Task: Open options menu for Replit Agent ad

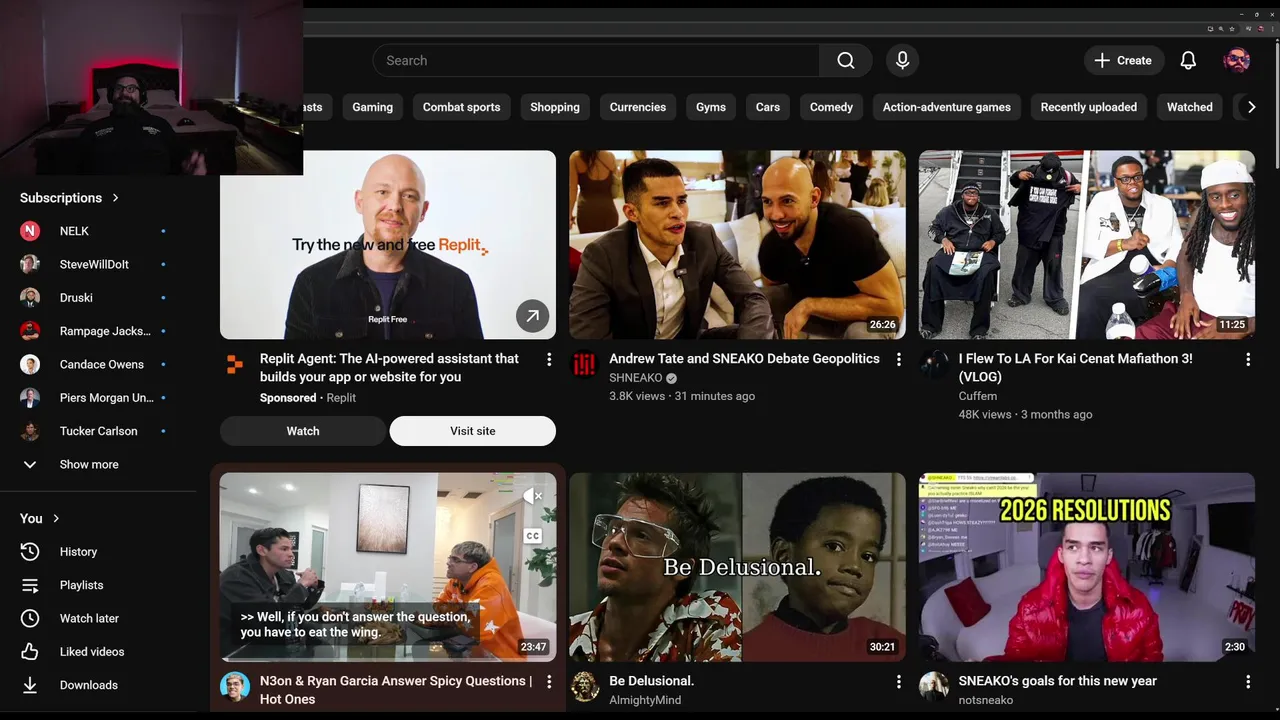Action: click(x=548, y=359)
